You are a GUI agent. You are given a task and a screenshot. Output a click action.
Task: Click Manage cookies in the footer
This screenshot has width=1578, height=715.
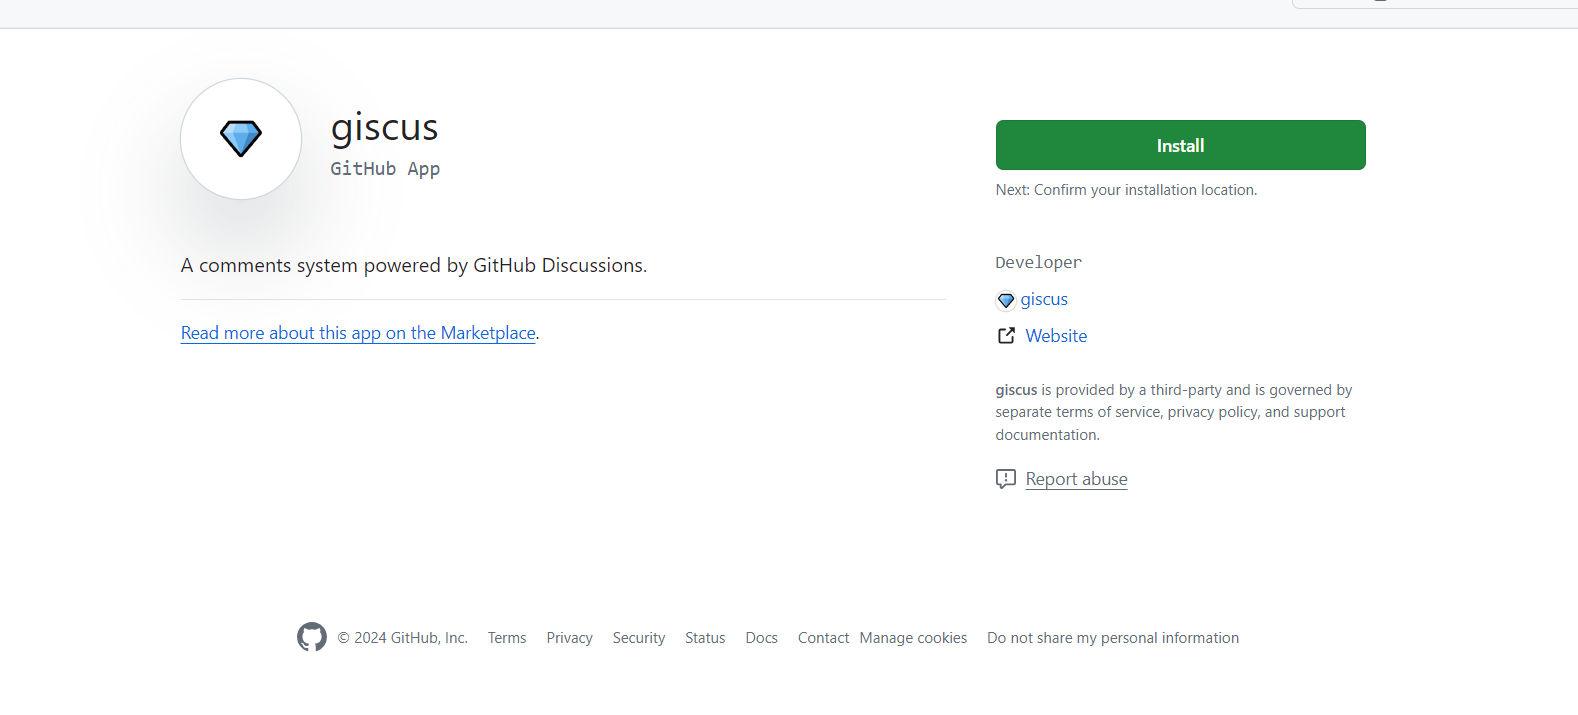913,638
